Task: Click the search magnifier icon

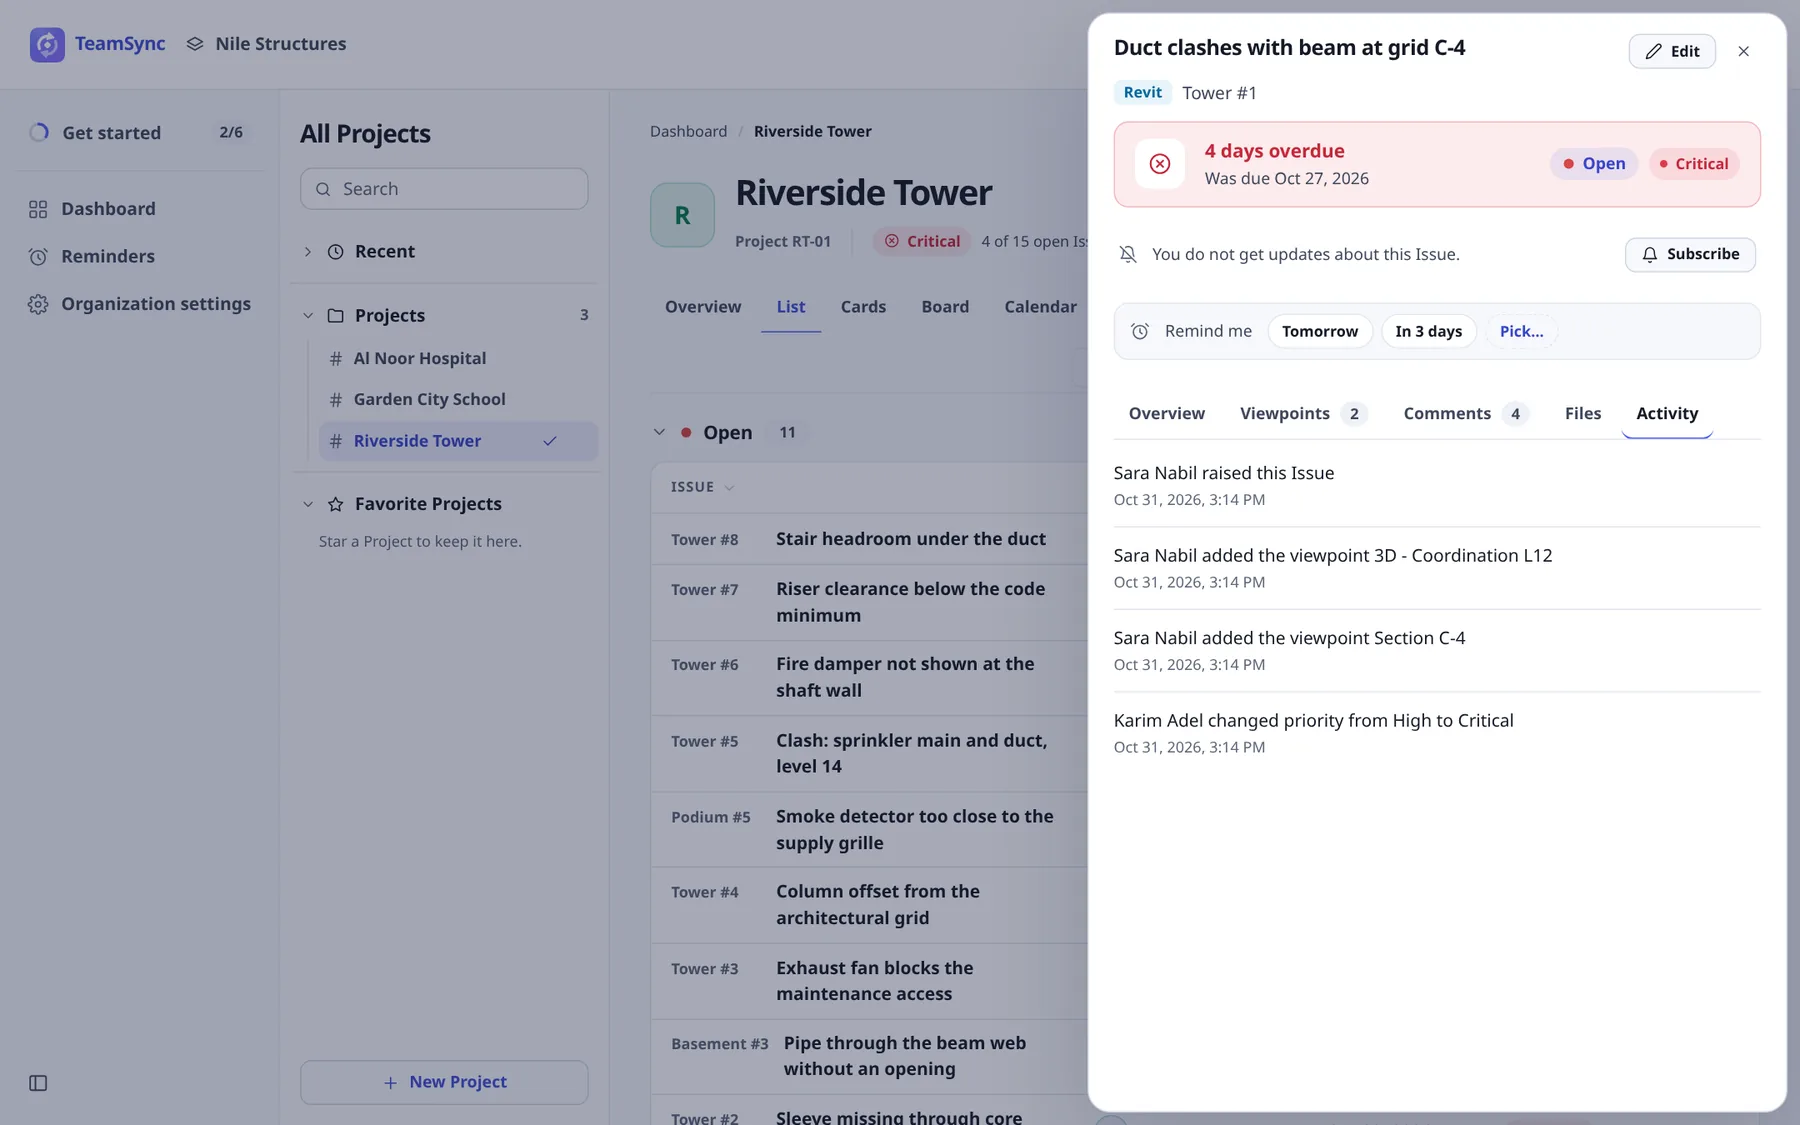Action: point(323,189)
